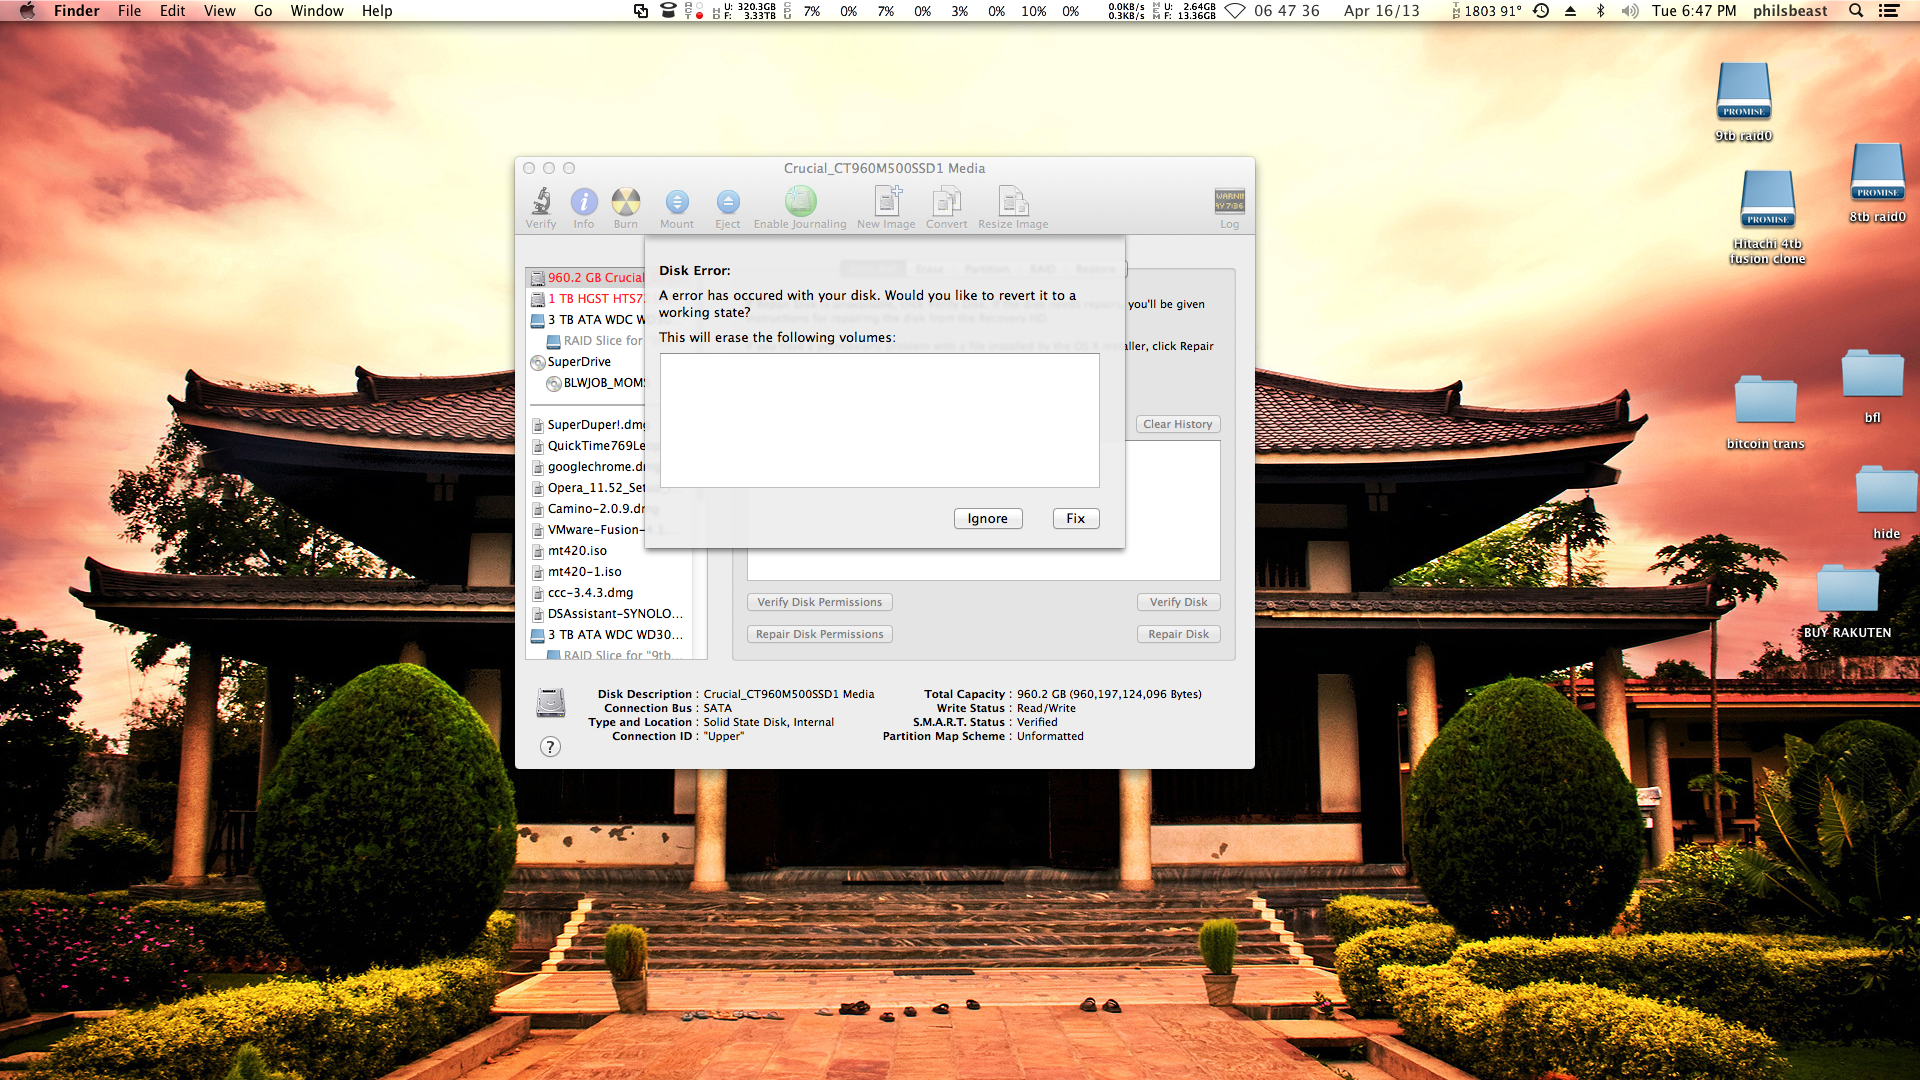Image resolution: width=1920 pixels, height=1080 pixels.
Task: Open the disk Info icon
Action: [x=584, y=203]
